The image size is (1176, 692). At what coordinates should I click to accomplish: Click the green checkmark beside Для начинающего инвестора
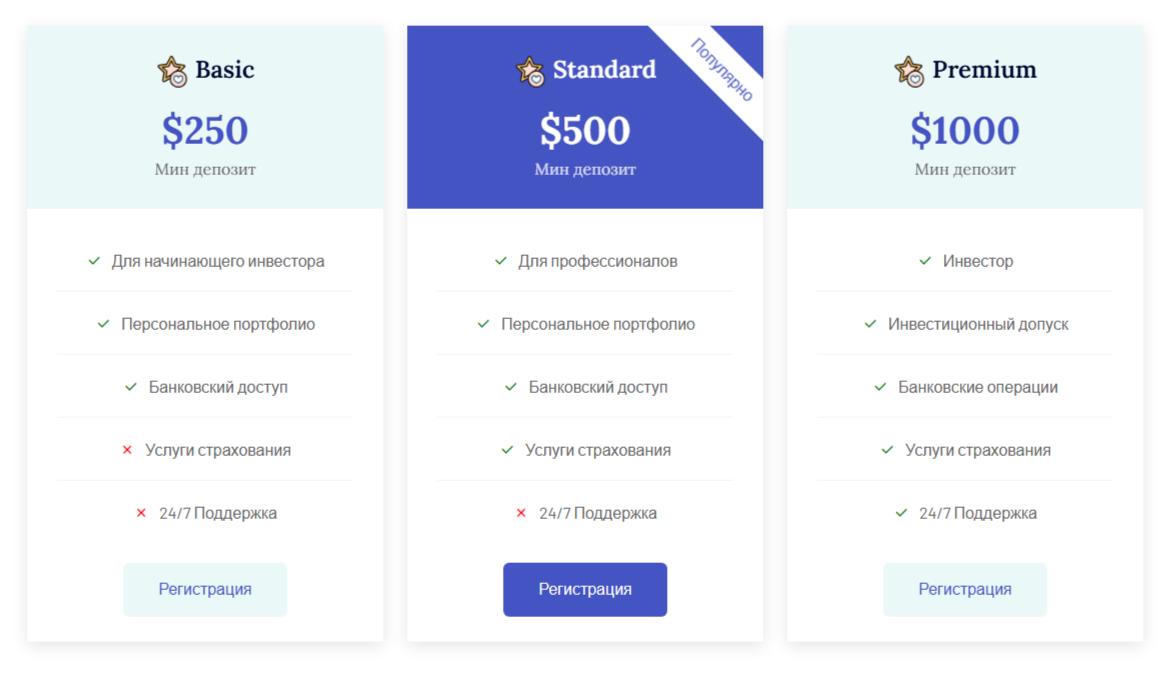(x=94, y=261)
